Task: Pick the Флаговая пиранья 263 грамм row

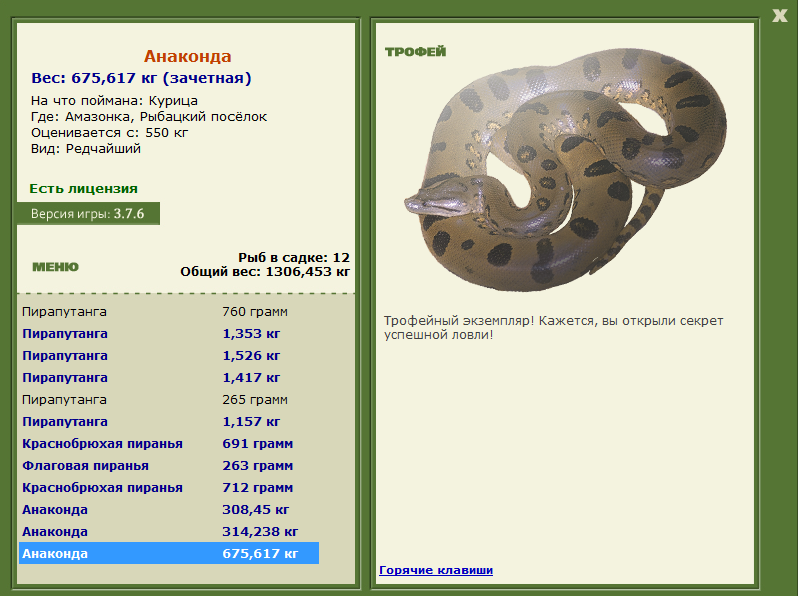Action: click(169, 466)
